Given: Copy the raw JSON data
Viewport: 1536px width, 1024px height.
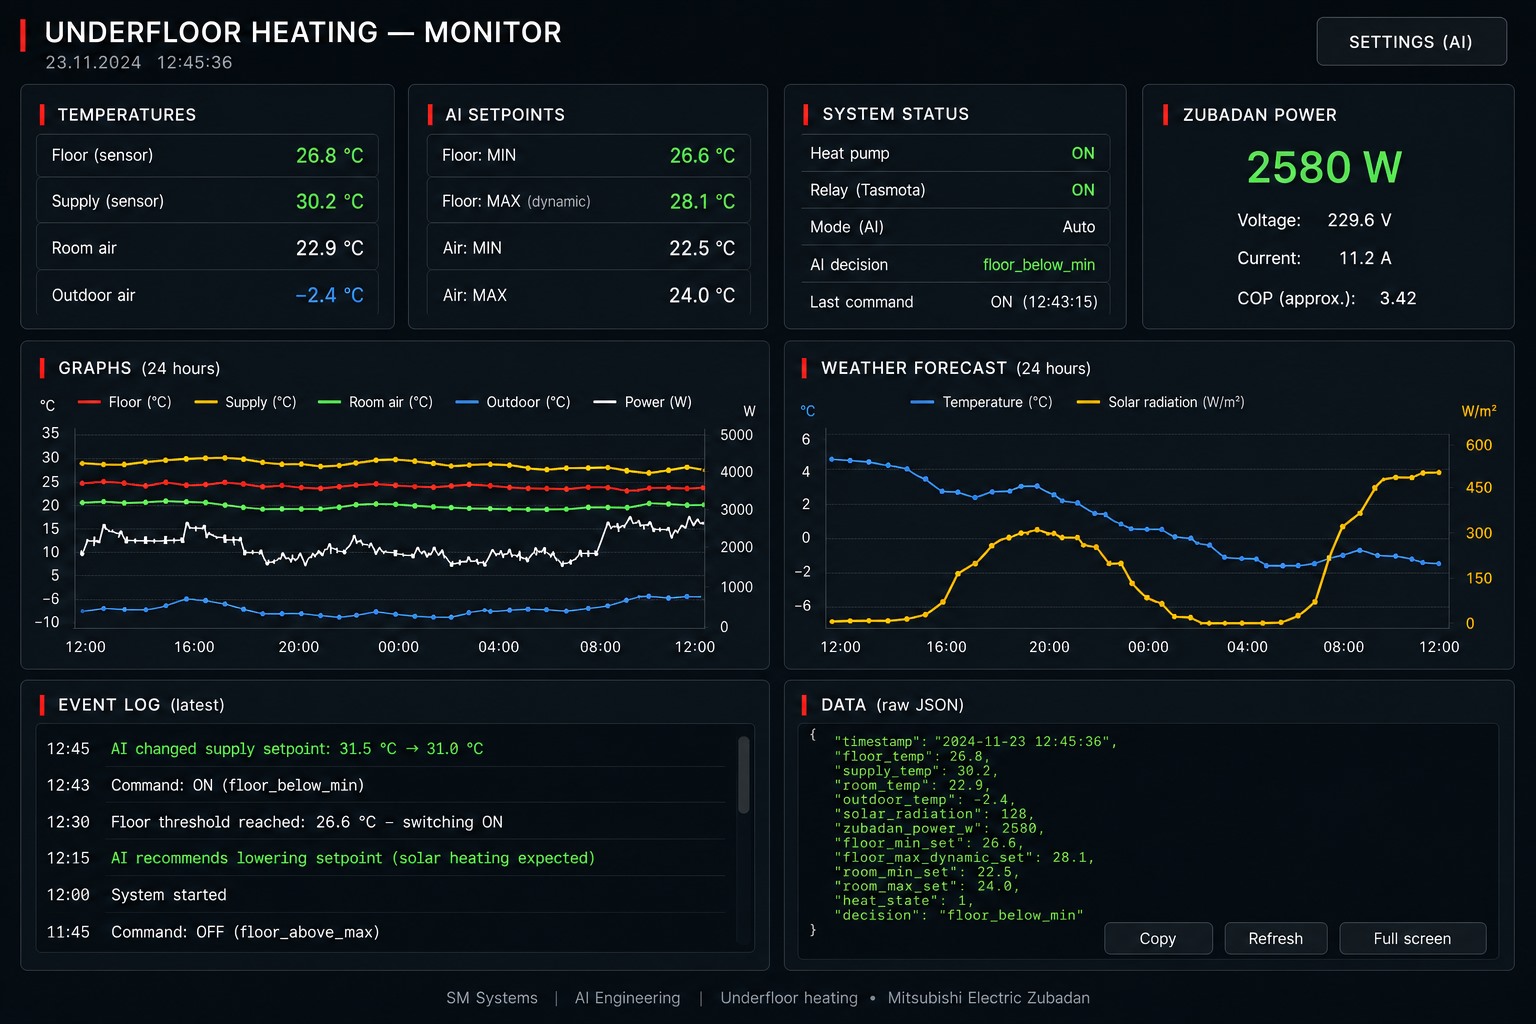Looking at the screenshot, I should coord(1158,939).
